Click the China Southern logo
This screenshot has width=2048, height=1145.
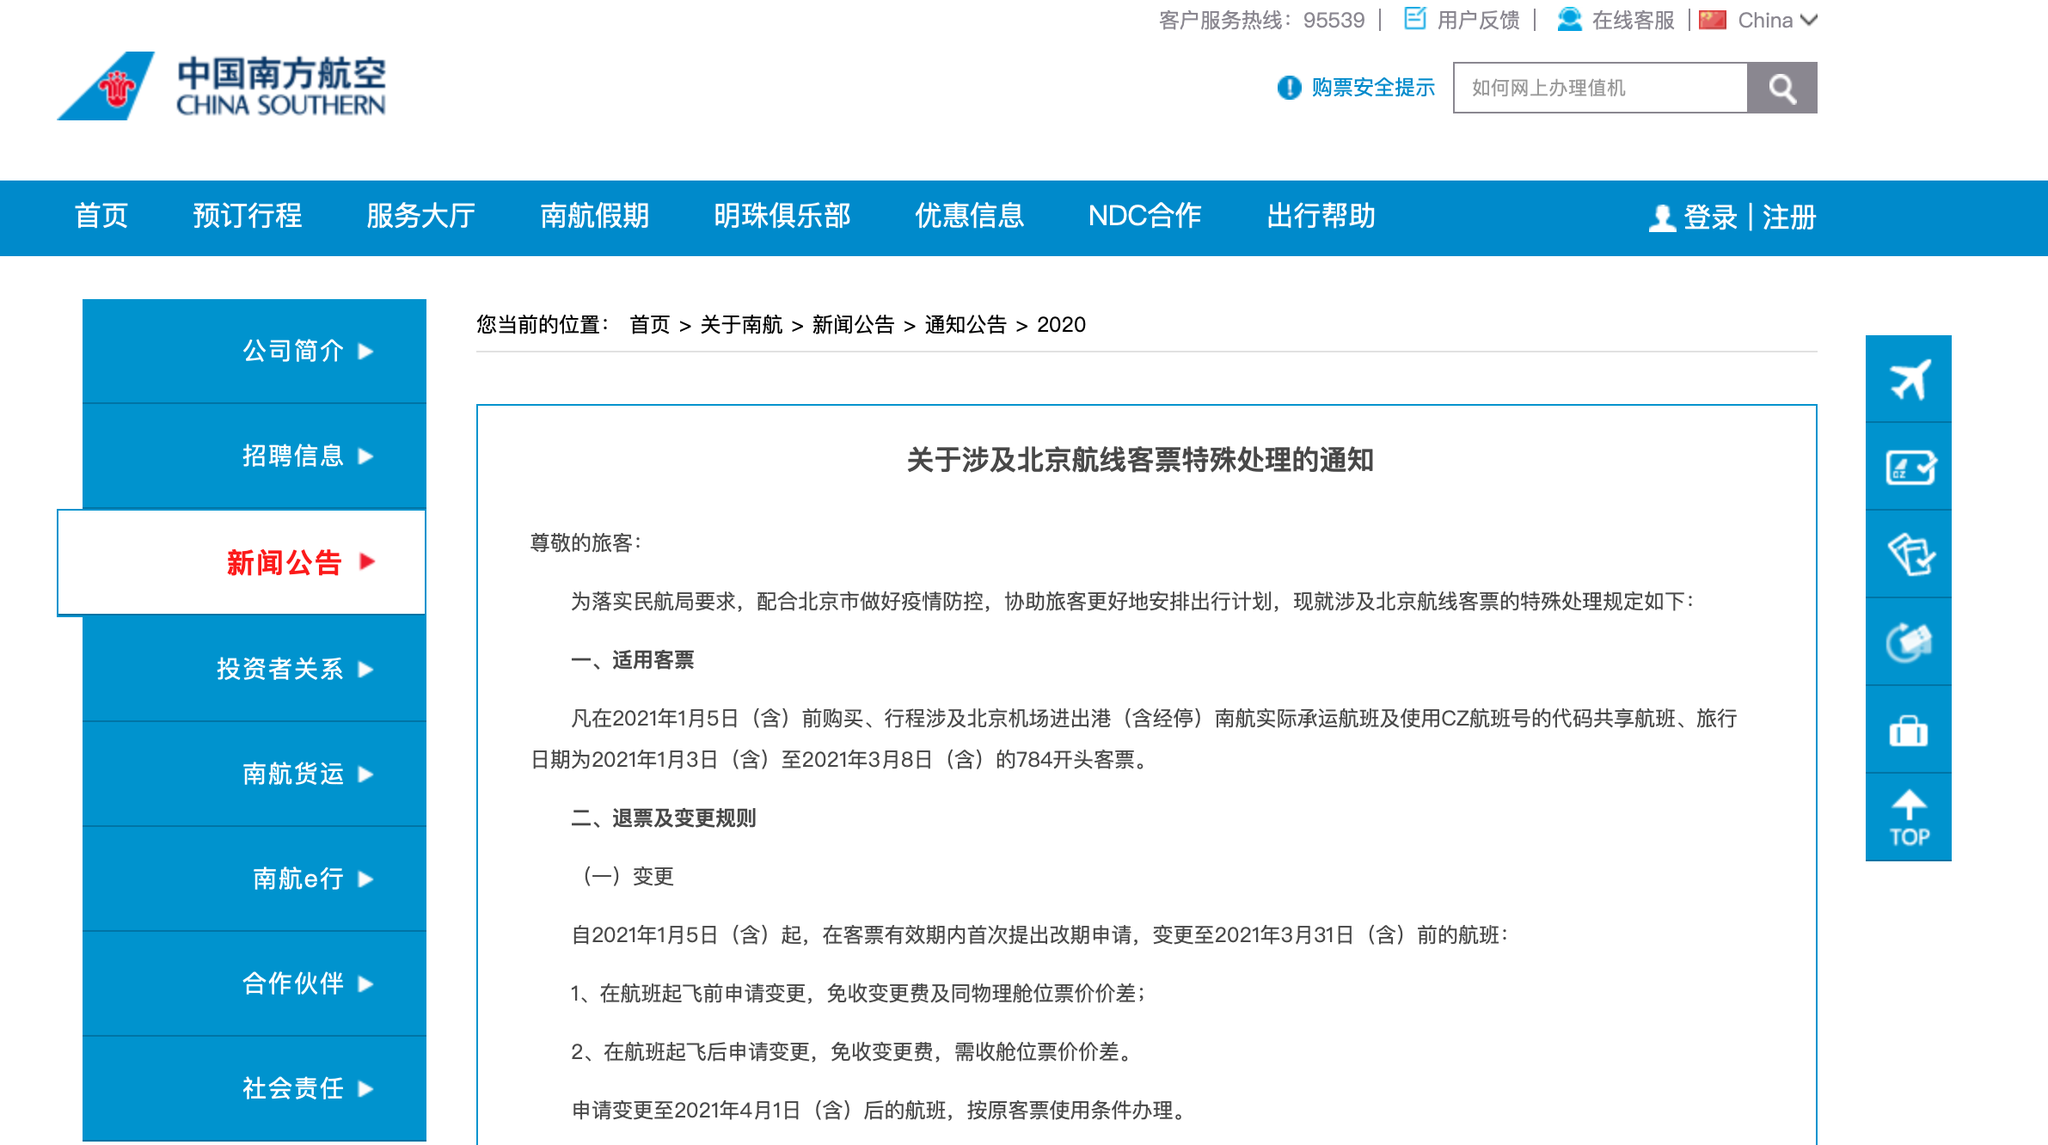(x=221, y=86)
